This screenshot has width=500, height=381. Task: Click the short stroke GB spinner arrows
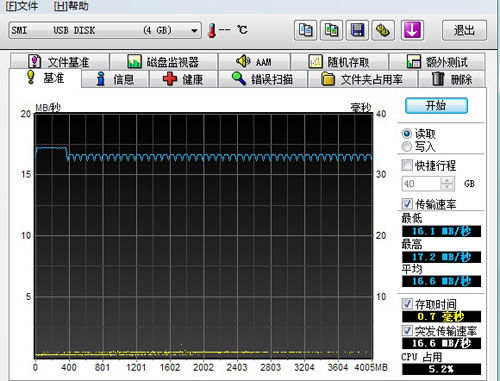point(447,184)
